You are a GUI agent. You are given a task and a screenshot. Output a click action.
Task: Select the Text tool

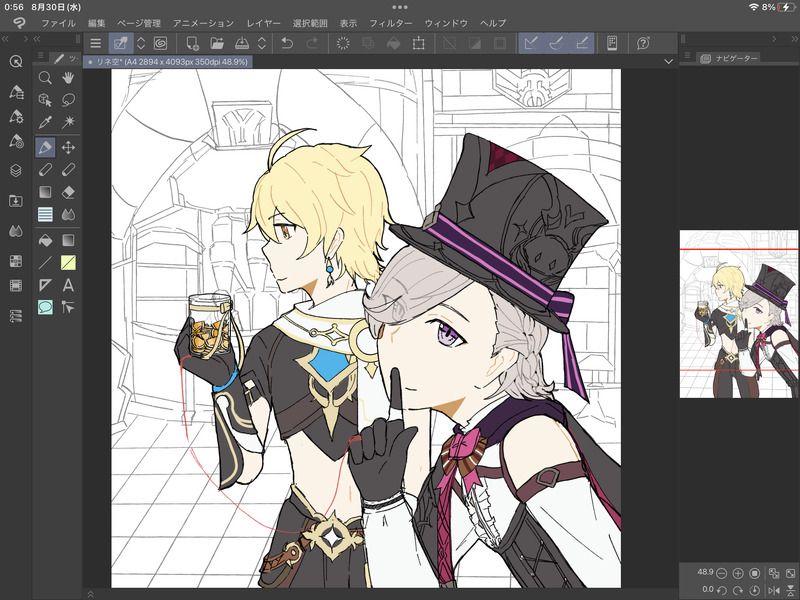[x=68, y=285]
